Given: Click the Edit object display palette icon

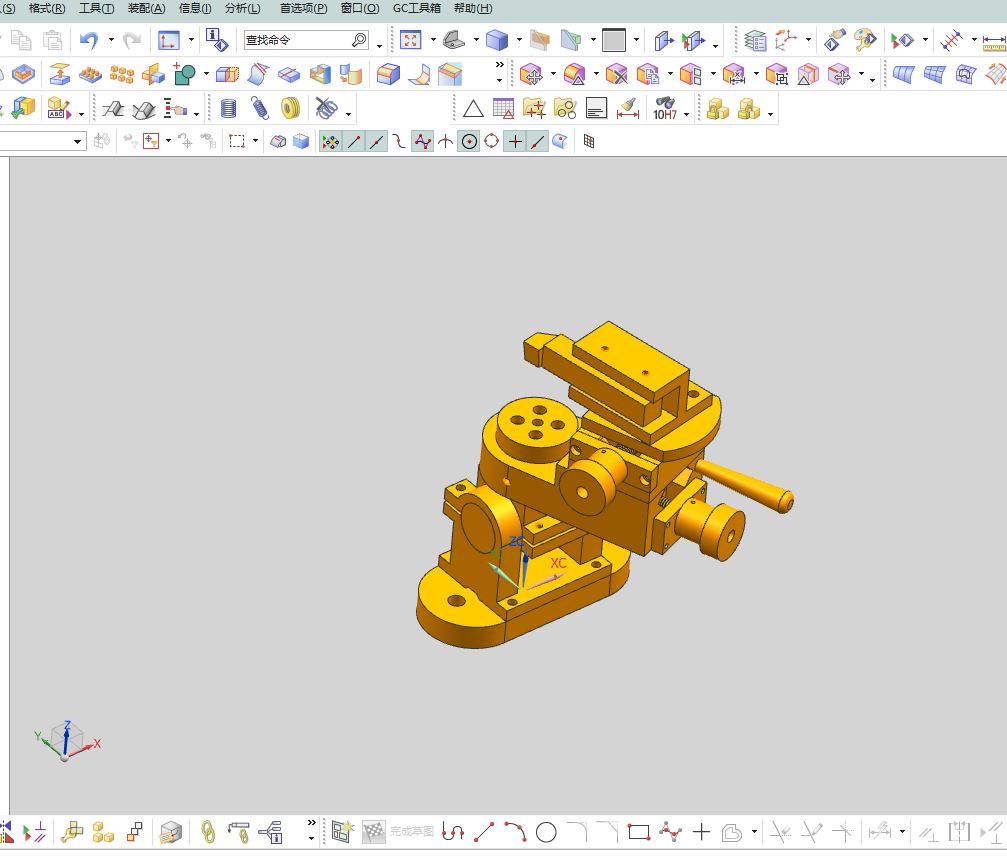Looking at the screenshot, I should (865, 40).
